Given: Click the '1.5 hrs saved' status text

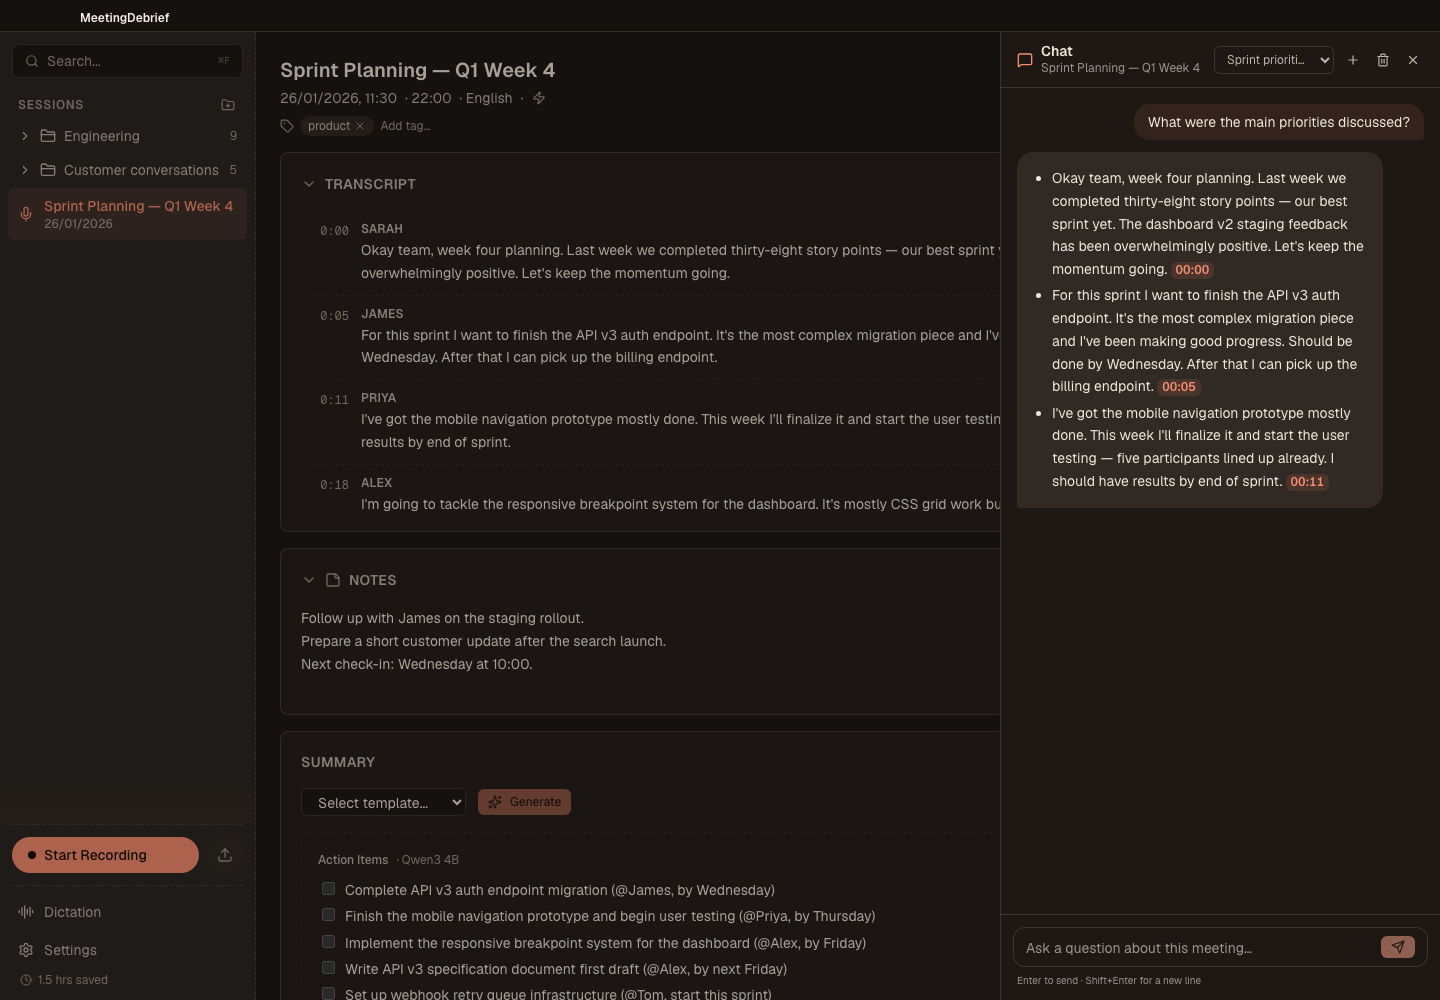Looking at the screenshot, I should tap(72, 980).
